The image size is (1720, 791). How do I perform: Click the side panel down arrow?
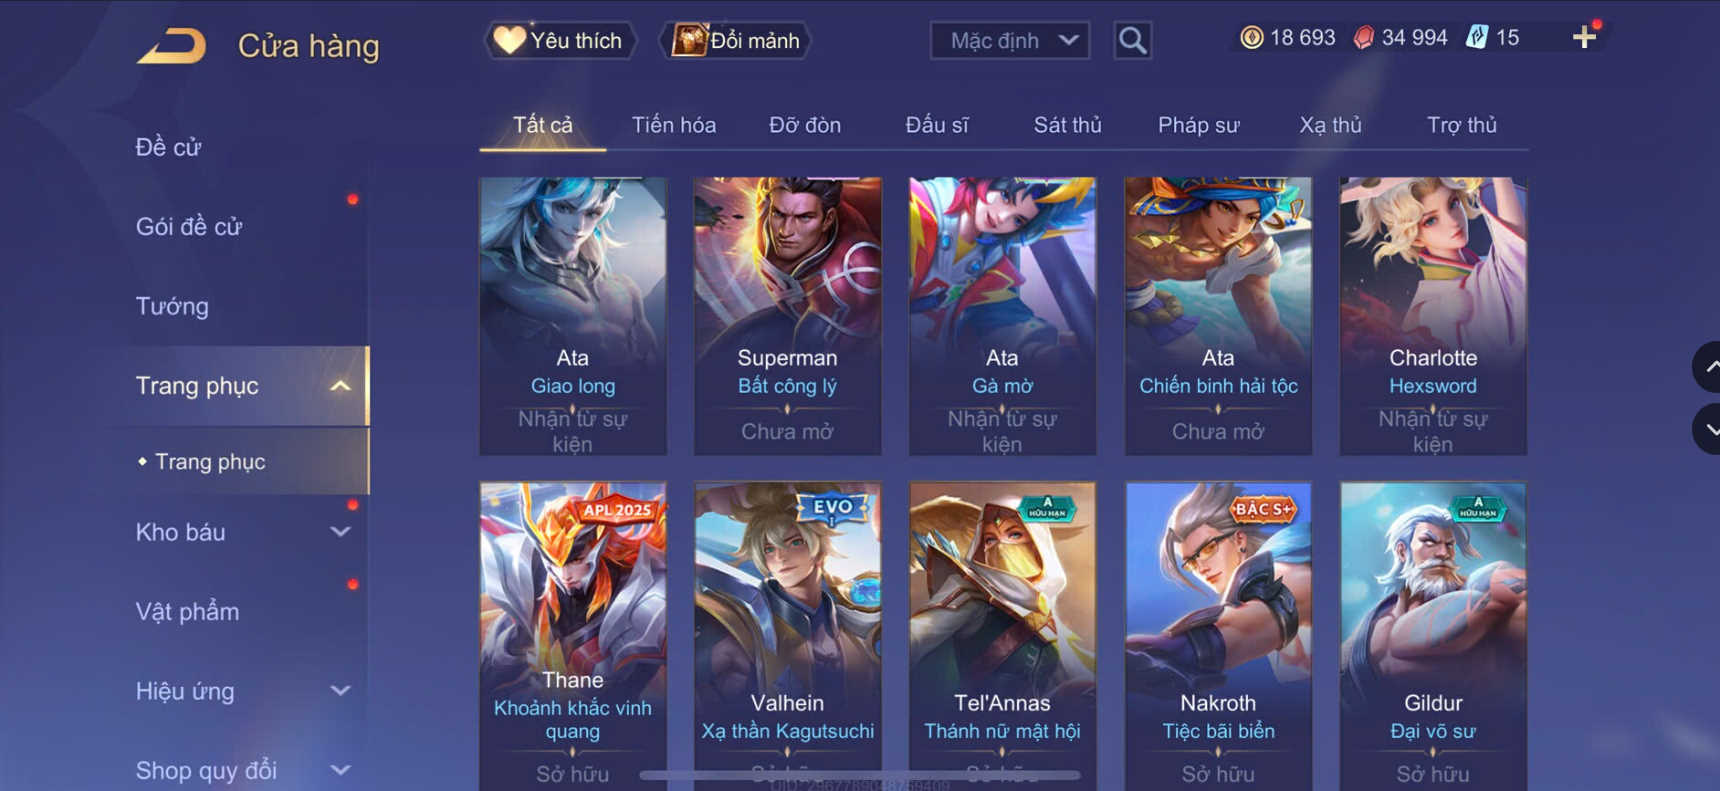pyautogui.click(x=1709, y=429)
